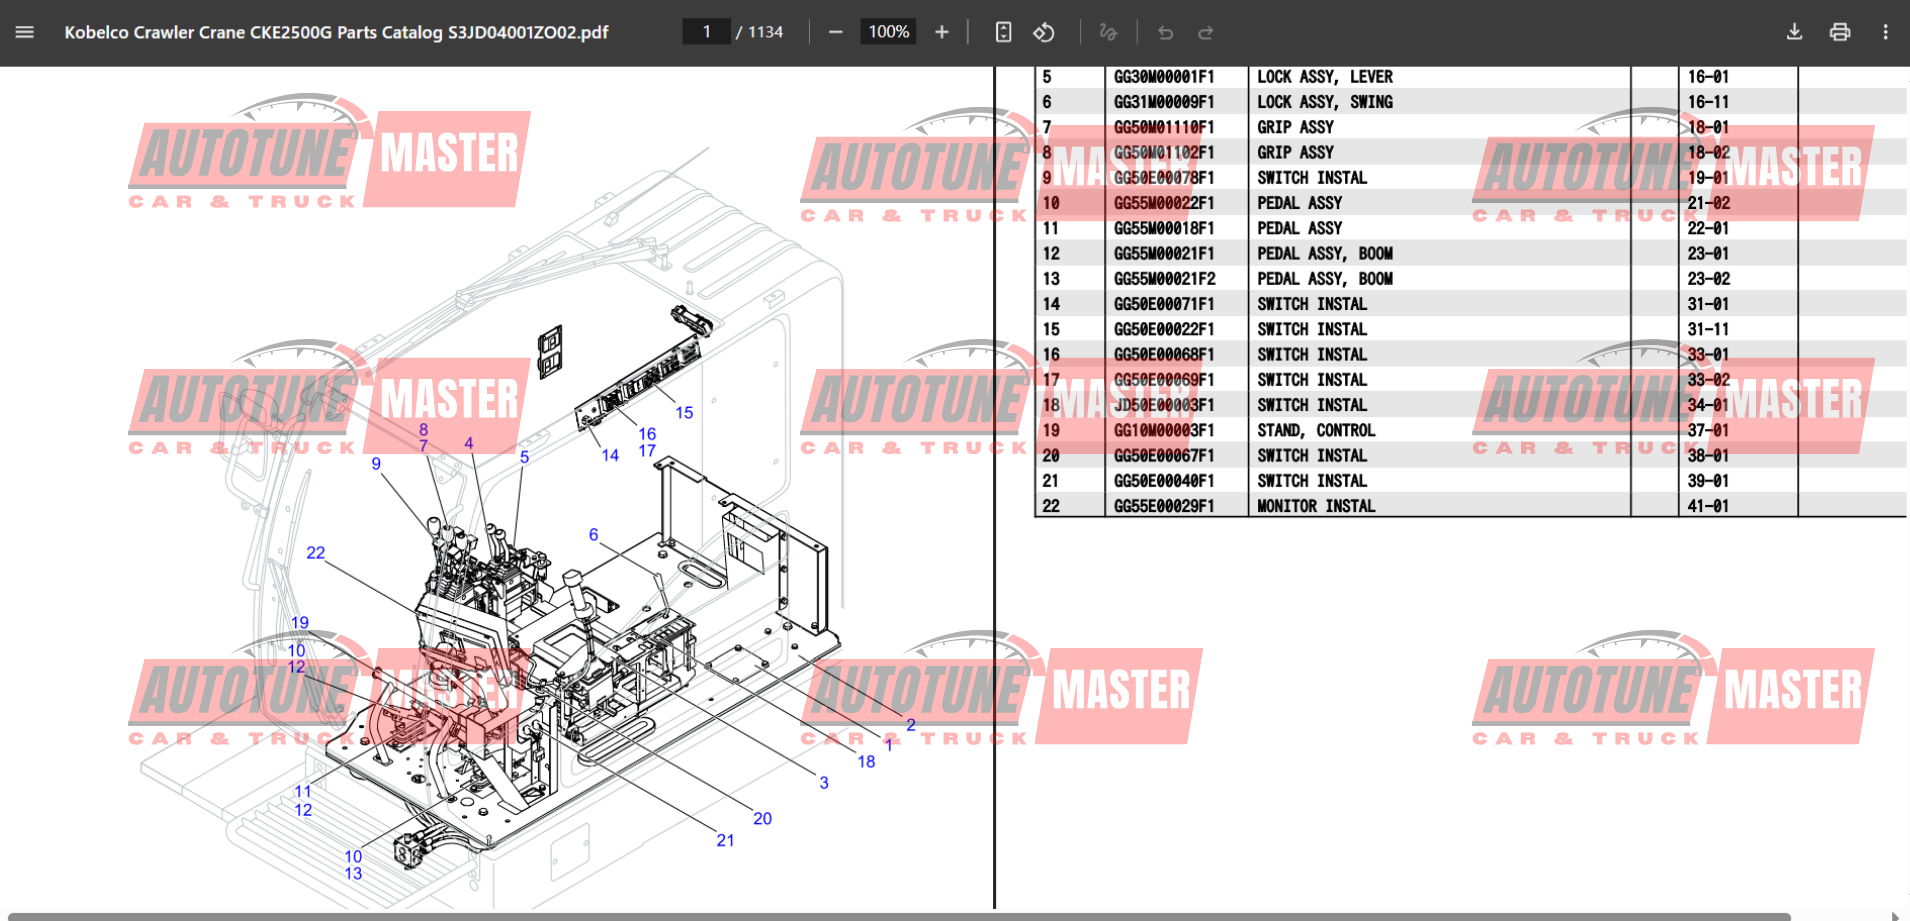
Task: Undo the last annotation
Action: (1165, 32)
